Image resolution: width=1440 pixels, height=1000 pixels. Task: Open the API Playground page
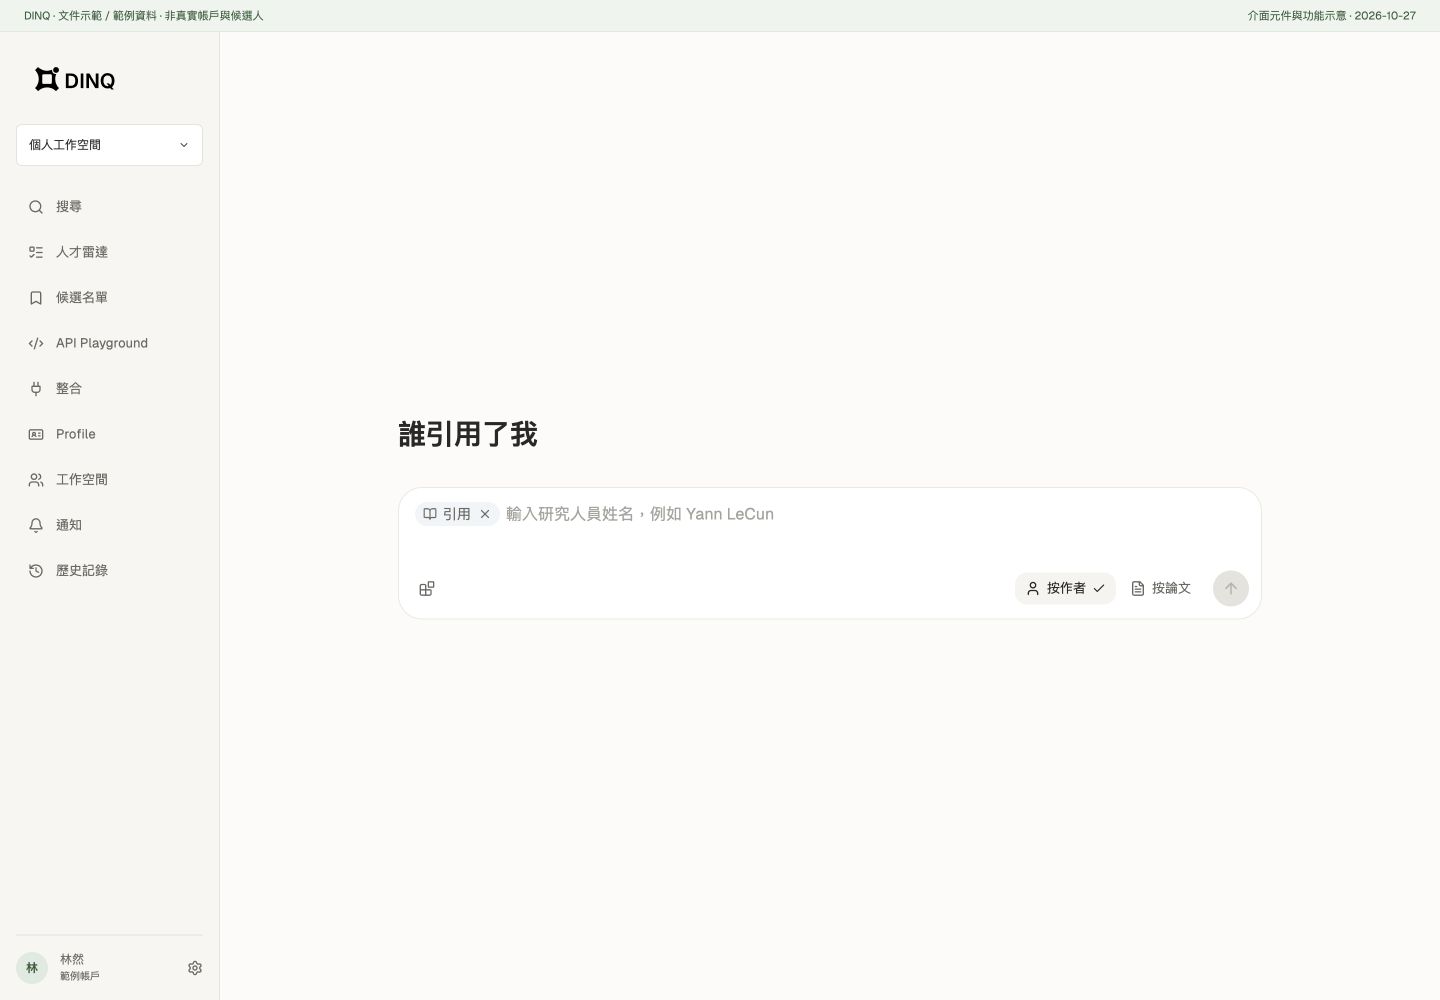pyautogui.click(x=109, y=343)
